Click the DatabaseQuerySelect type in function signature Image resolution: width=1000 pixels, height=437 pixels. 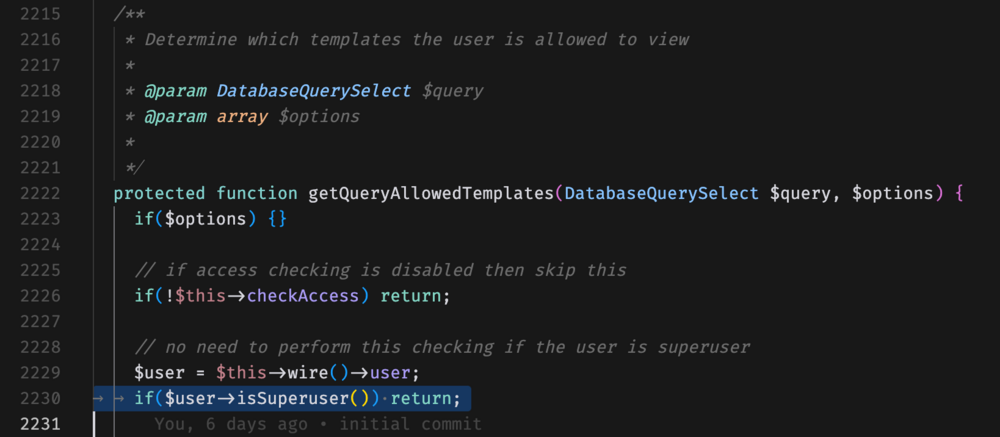point(662,193)
